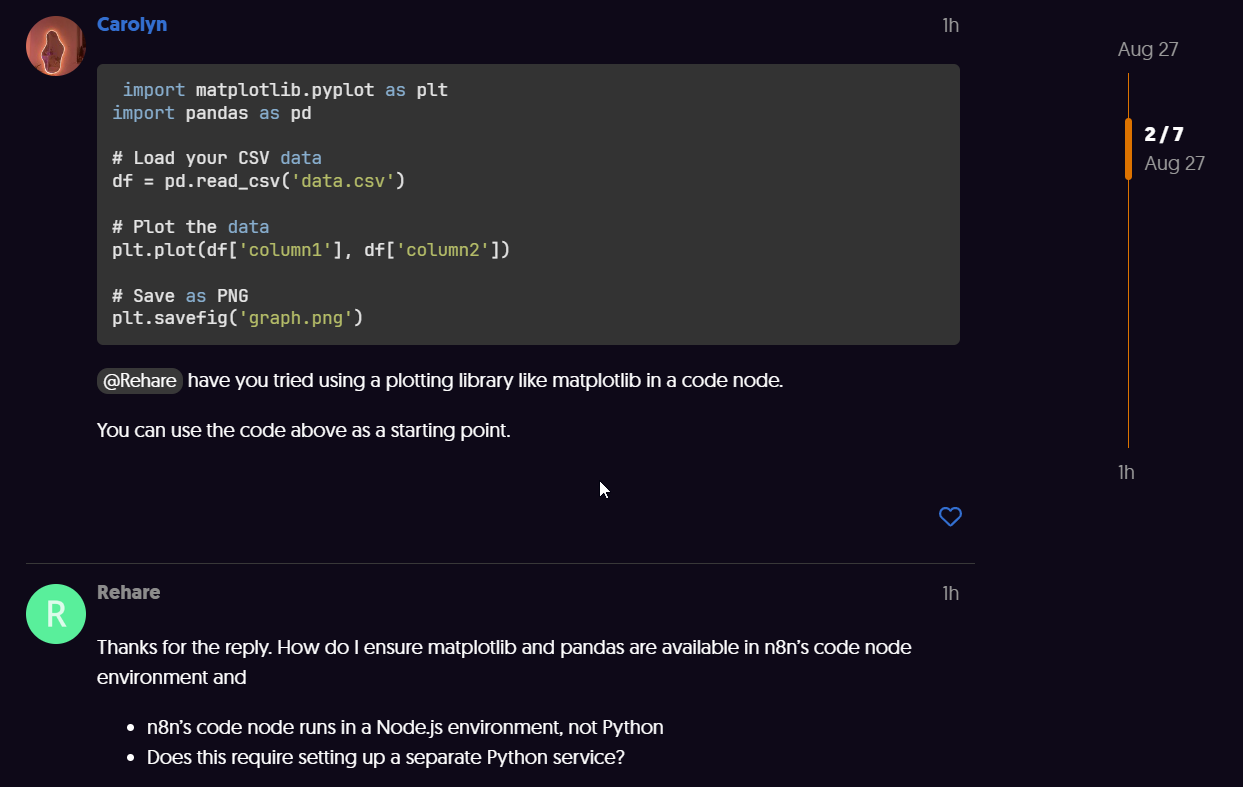Click the 1h timestamp on Carolyn's post

coord(950,25)
